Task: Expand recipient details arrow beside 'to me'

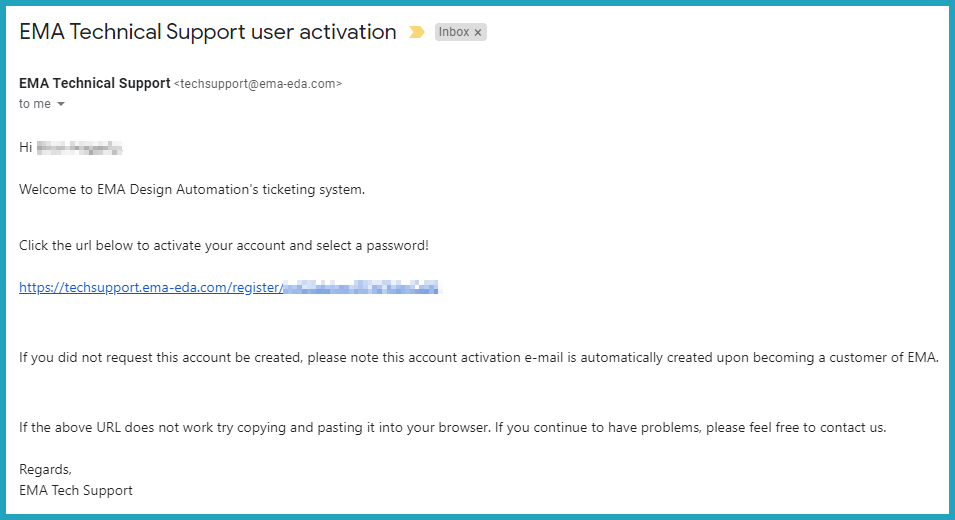Action: tap(61, 104)
